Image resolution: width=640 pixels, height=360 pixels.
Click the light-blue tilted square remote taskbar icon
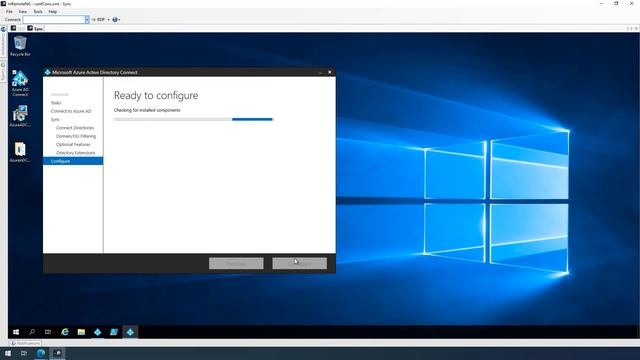point(114,332)
